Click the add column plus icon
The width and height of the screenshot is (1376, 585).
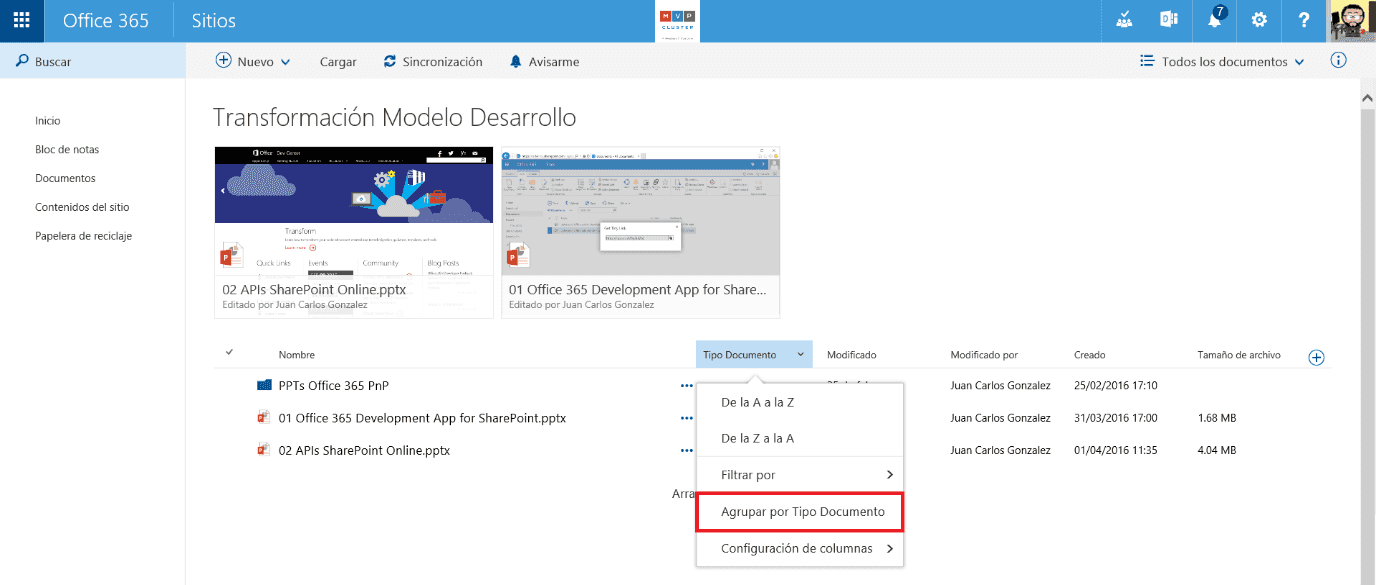pyautogui.click(x=1316, y=357)
